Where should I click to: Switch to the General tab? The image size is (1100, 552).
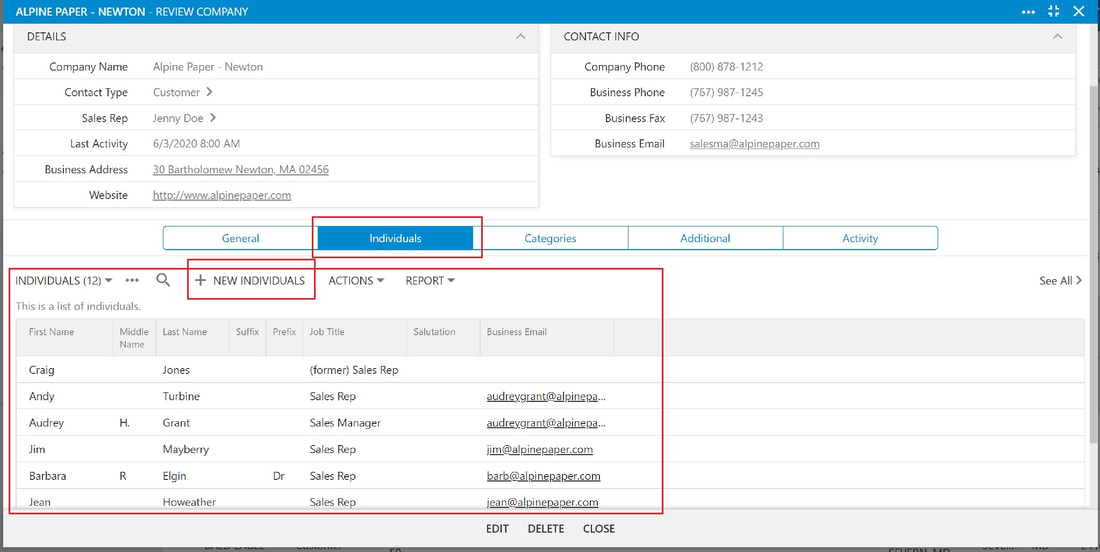tap(241, 238)
